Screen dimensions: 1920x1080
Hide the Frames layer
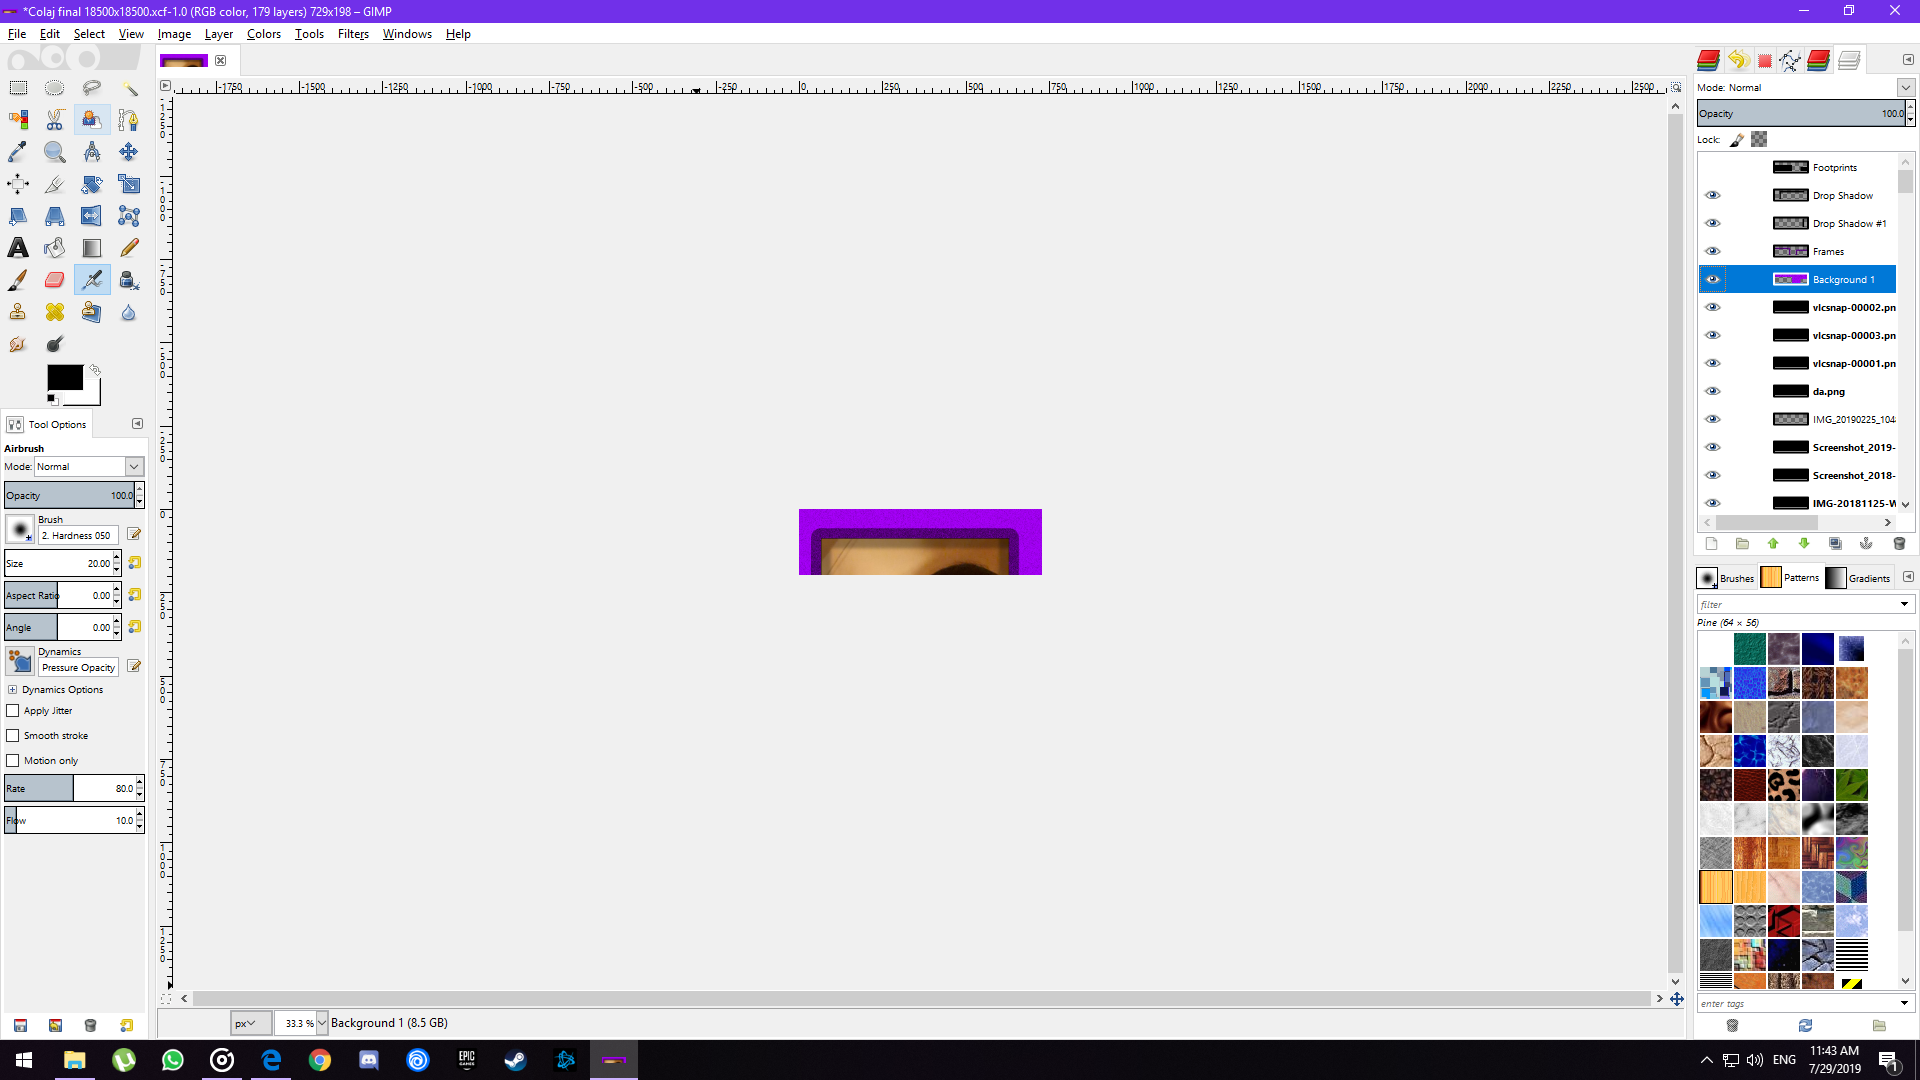[x=1712, y=251]
